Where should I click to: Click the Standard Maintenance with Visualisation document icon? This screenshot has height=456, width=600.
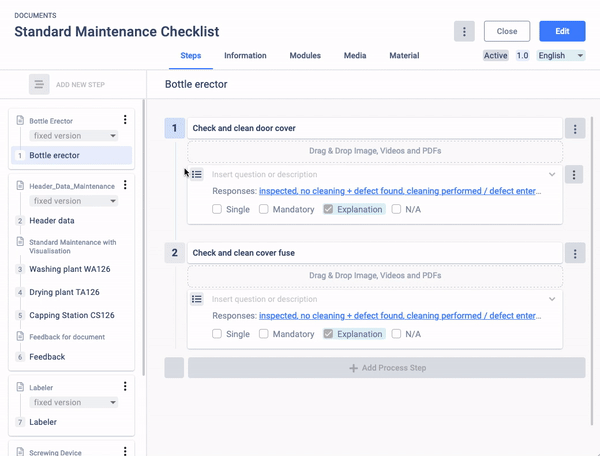(x=20, y=242)
